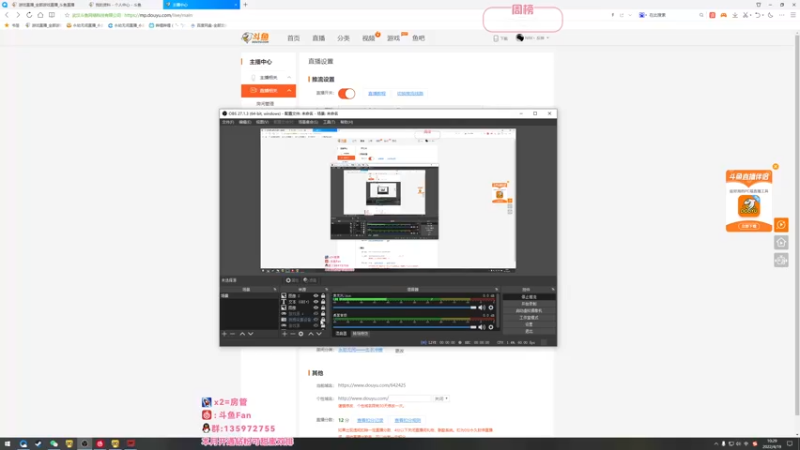The width and height of the screenshot is (800, 450).
Task: Click 启动虚拟摄像机 in OBS Controls
Action: coord(529,311)
